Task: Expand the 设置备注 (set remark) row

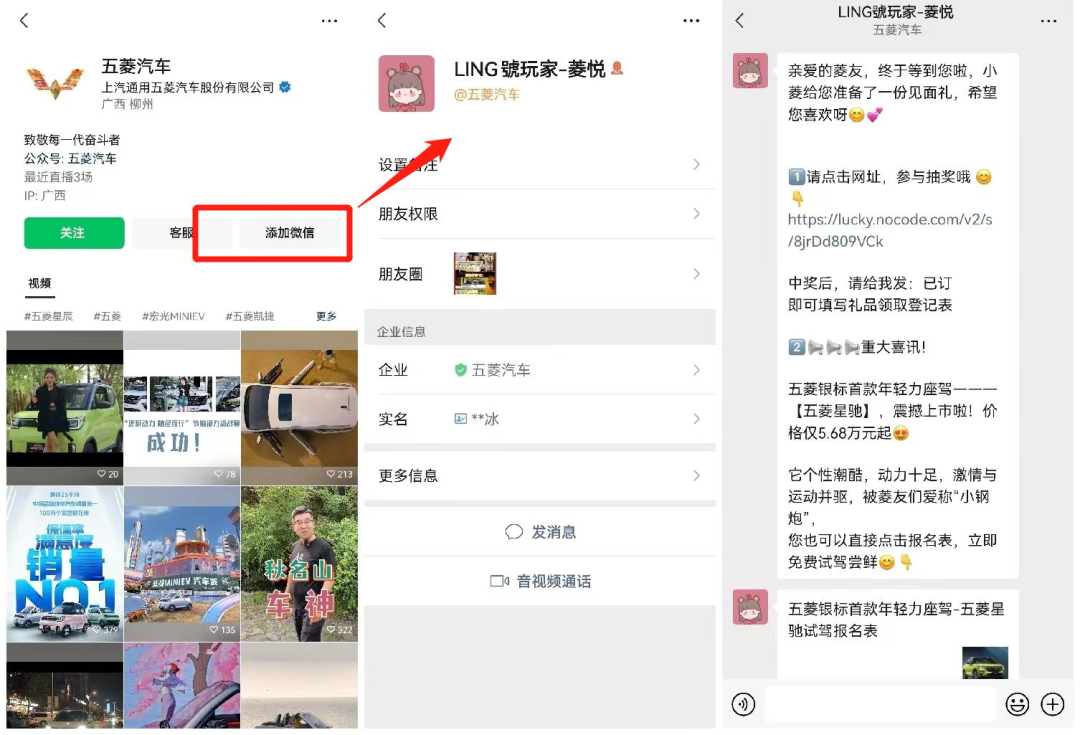Action: coord(540,165)
